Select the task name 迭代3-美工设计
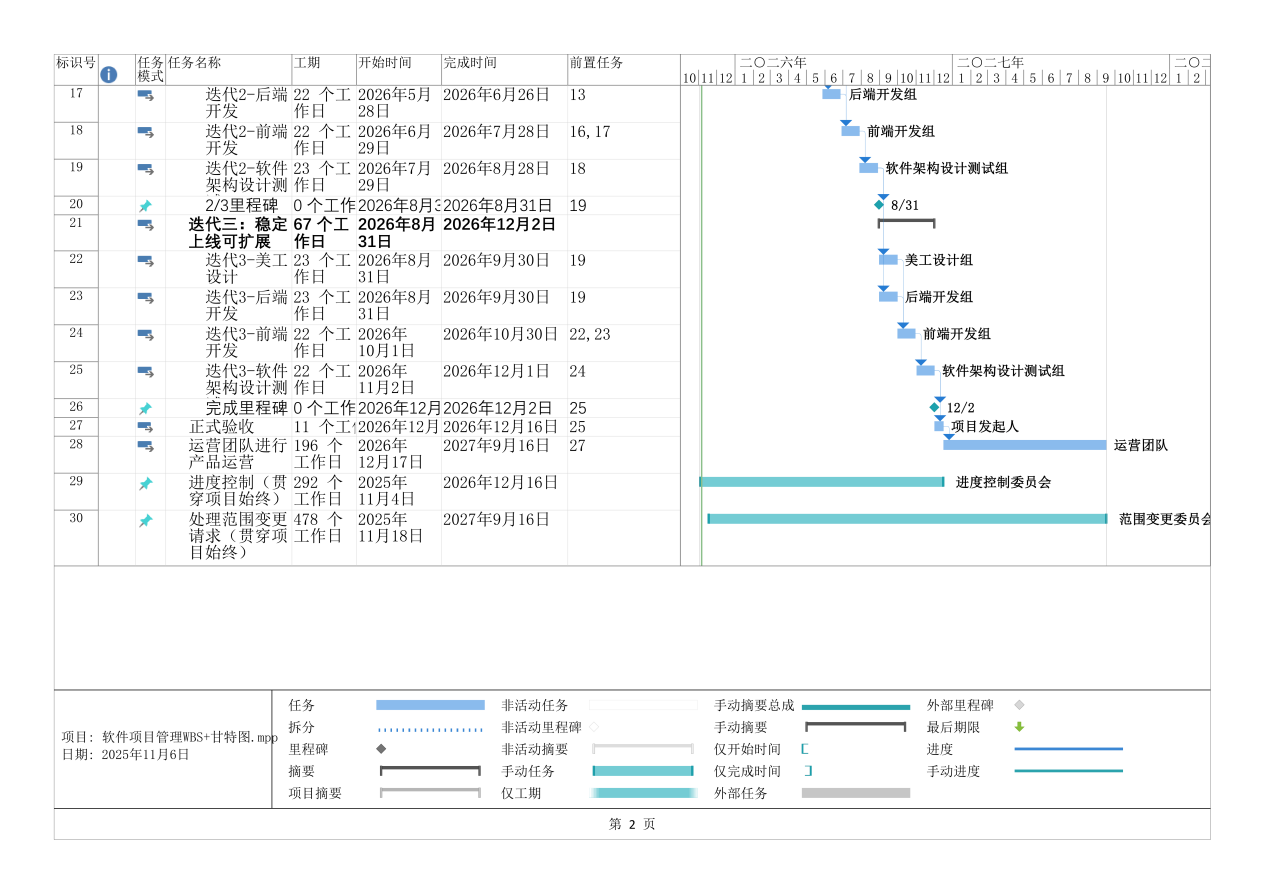The width and height of the screenshot is (1265, 894). [x=246, y=269]
